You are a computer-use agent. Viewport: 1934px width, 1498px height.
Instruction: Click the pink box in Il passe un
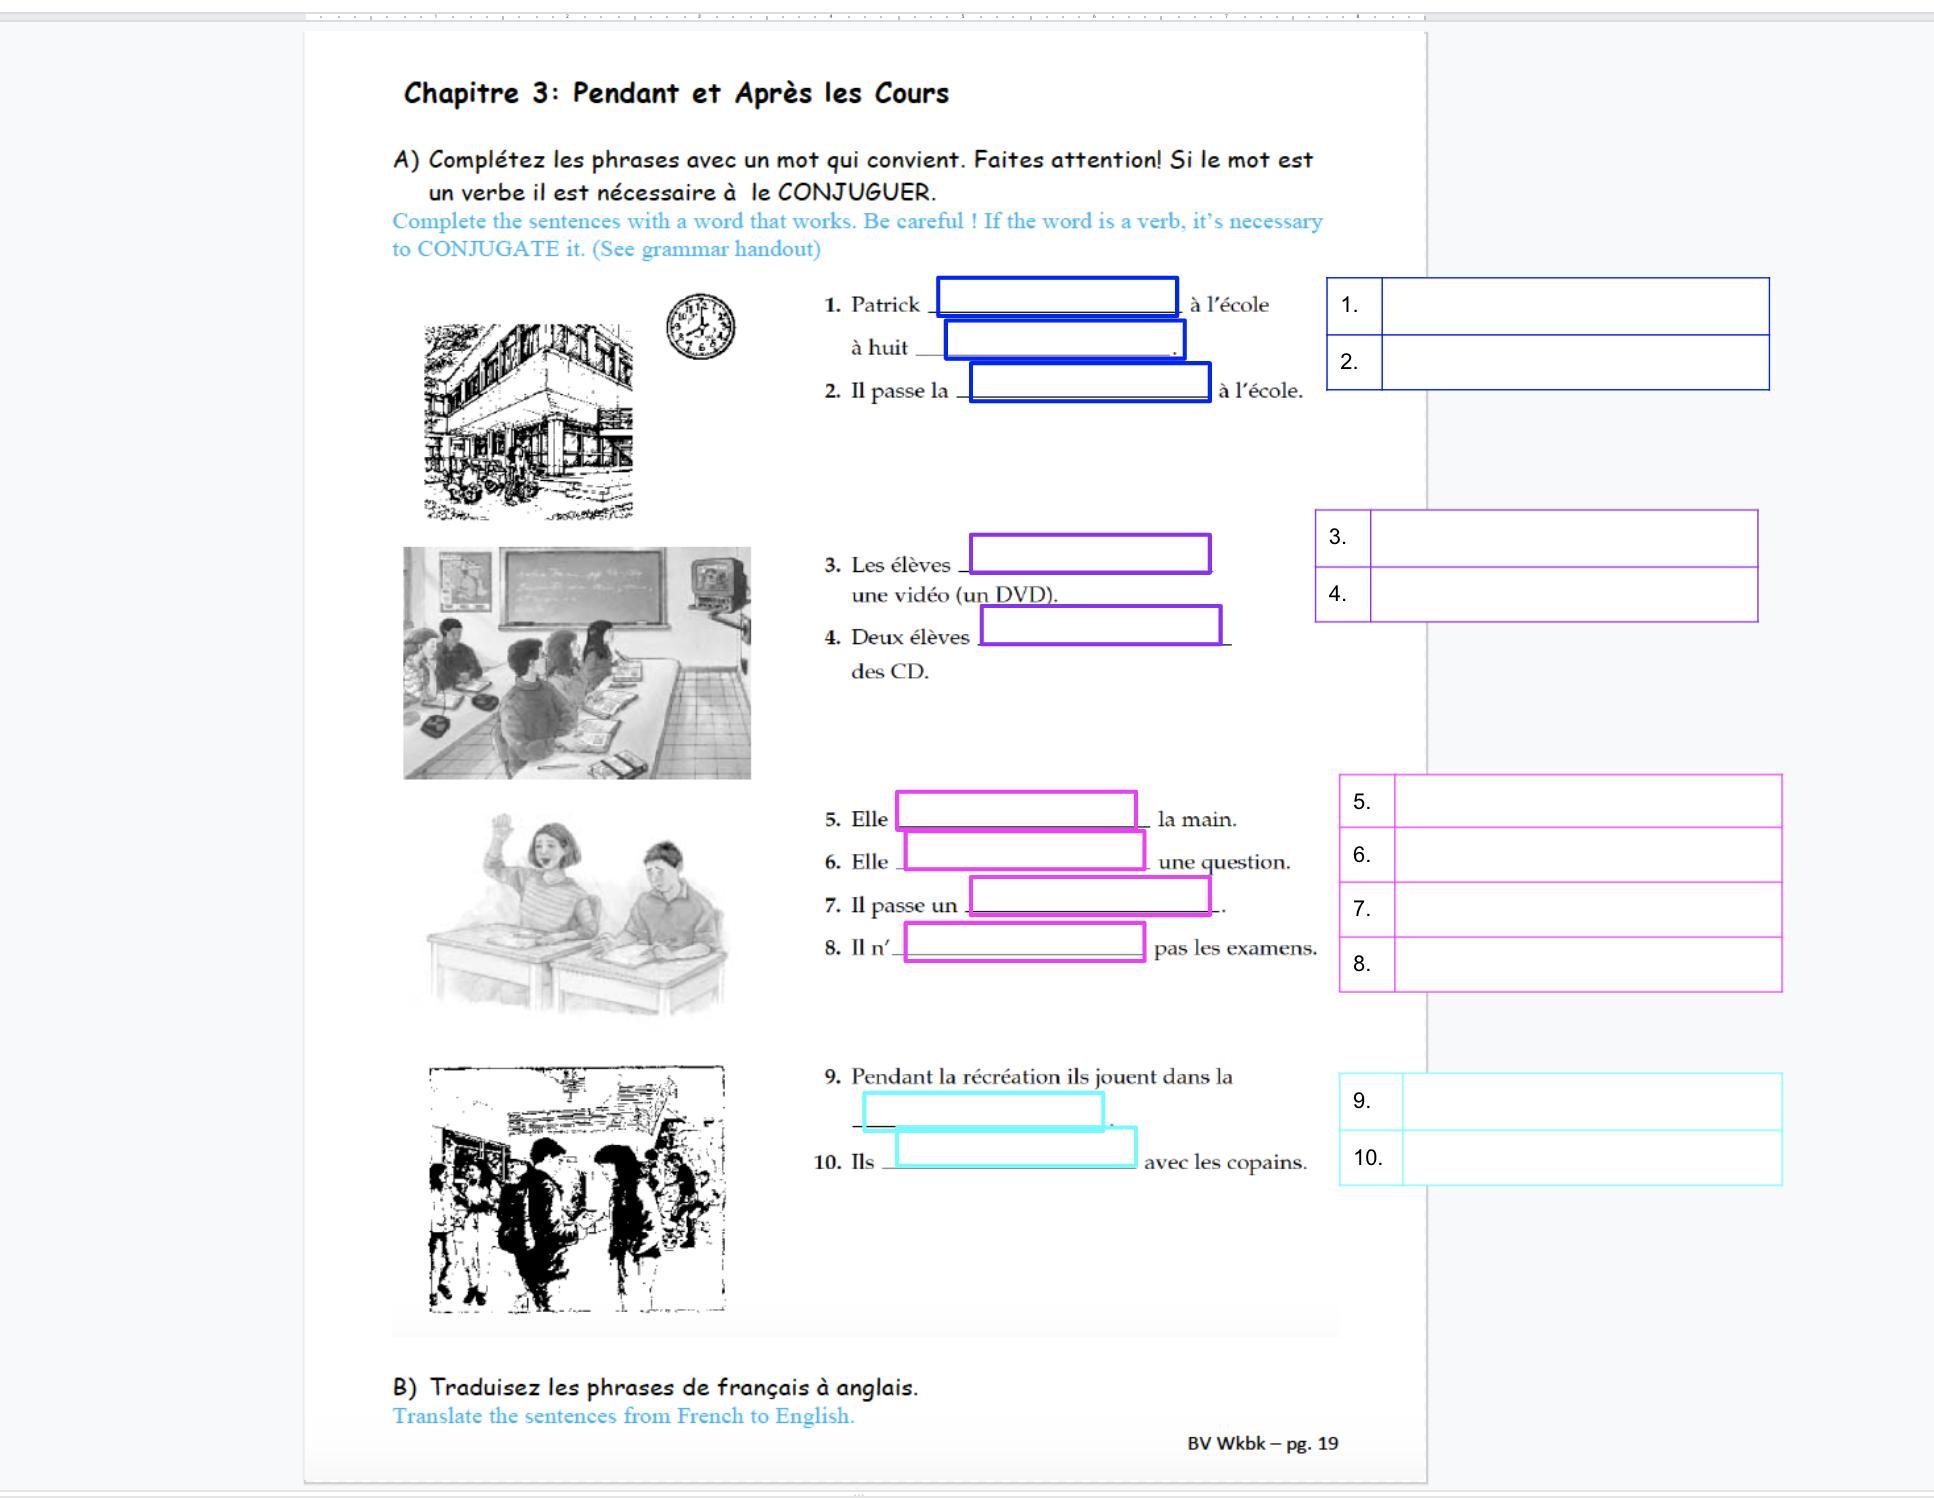coord(1090,896)
